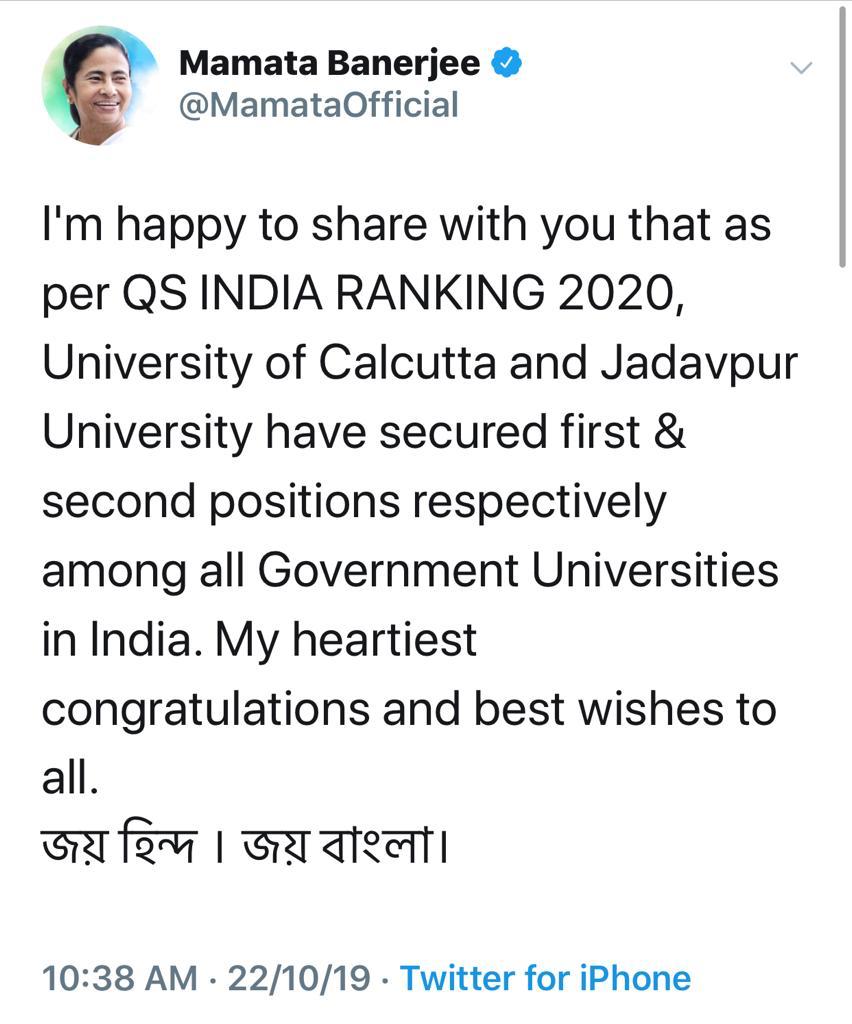This screenshot has width=852, height=1024.
Task: Click the 10:38 AM timestamp
Action: pyautogui.click(x=119, y=978)
